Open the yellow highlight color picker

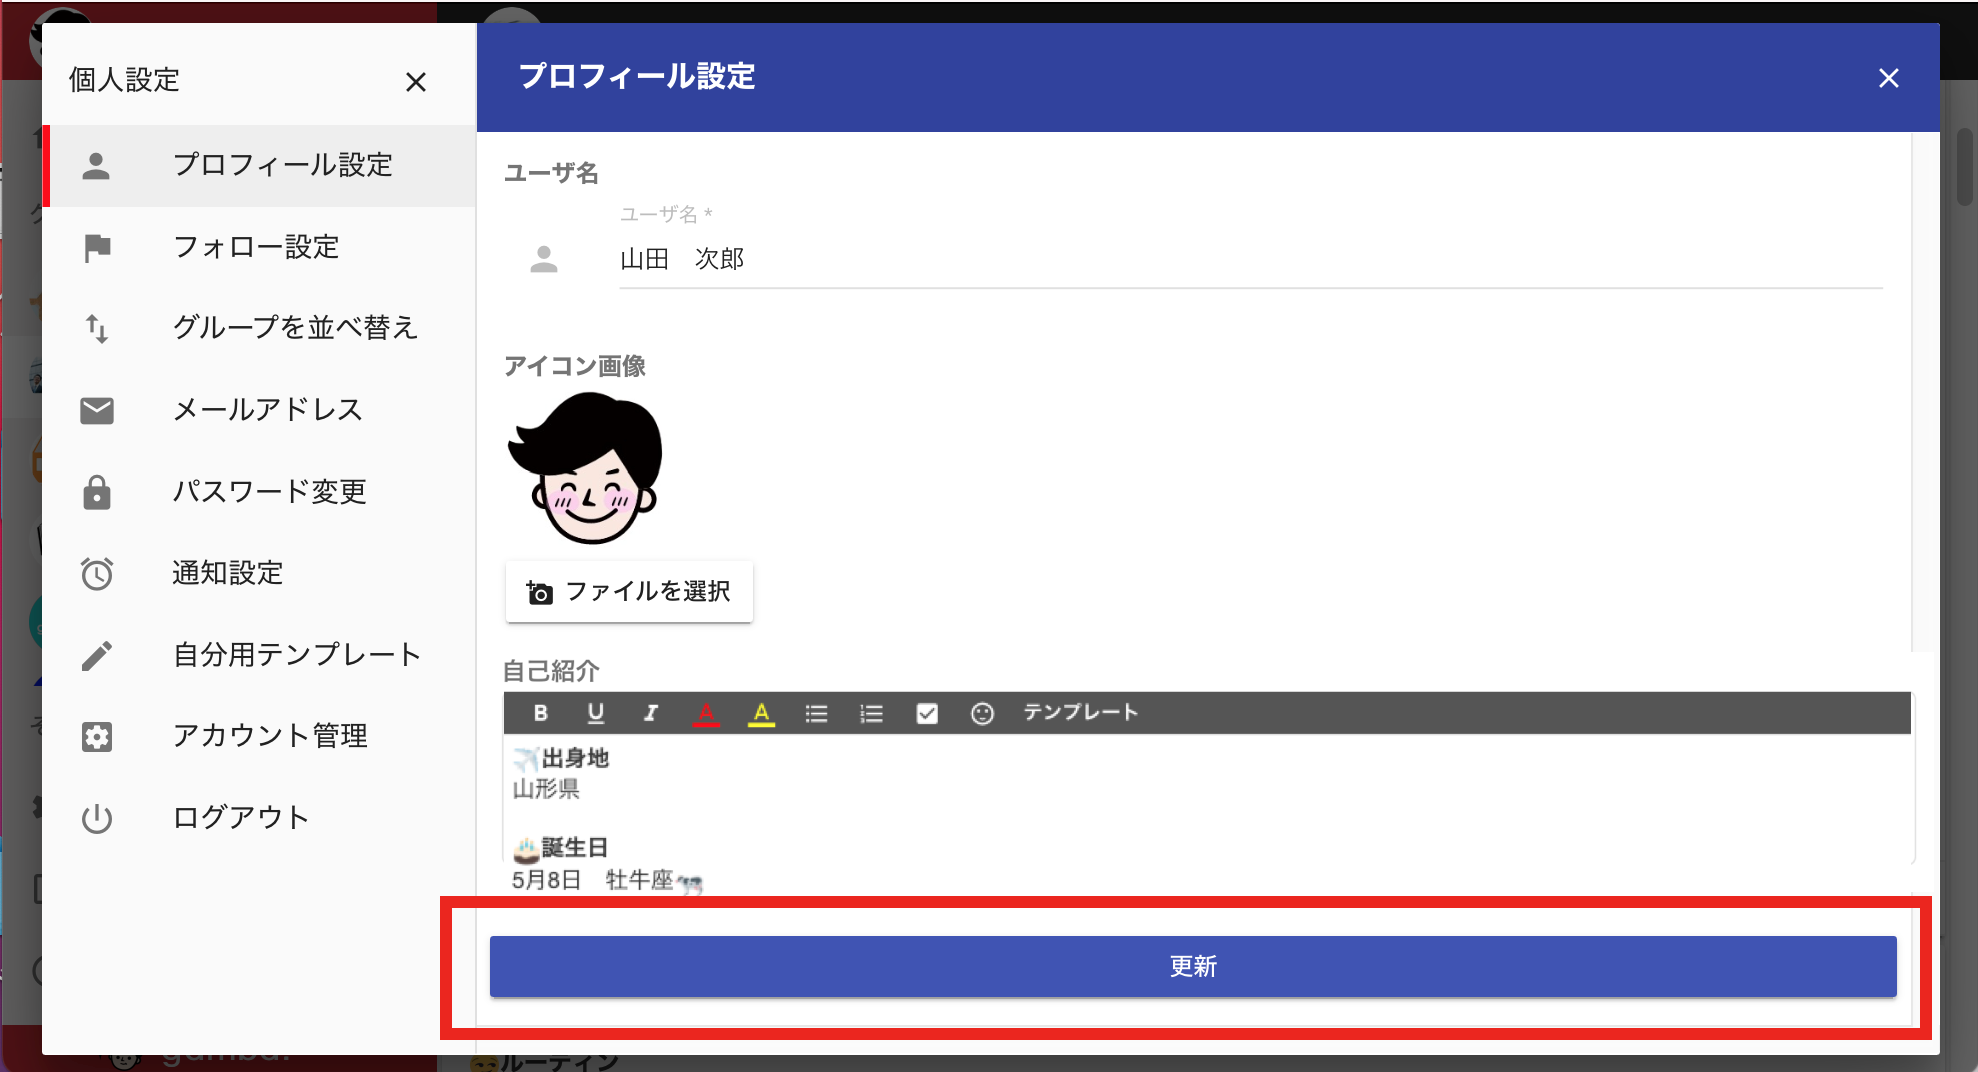click(x=761, y=713)
